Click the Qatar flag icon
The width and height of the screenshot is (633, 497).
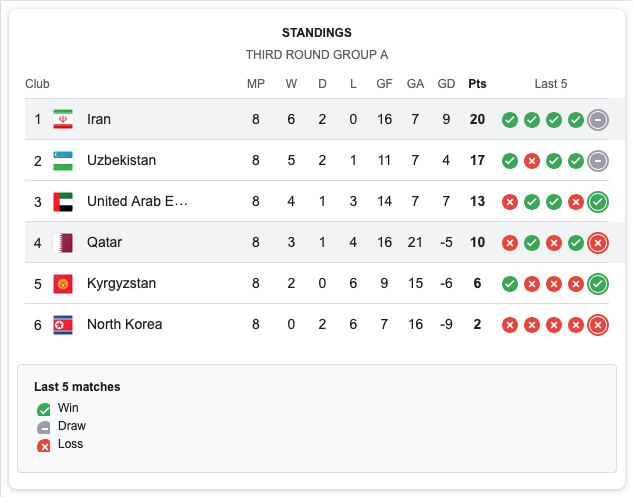pos(63,242)
